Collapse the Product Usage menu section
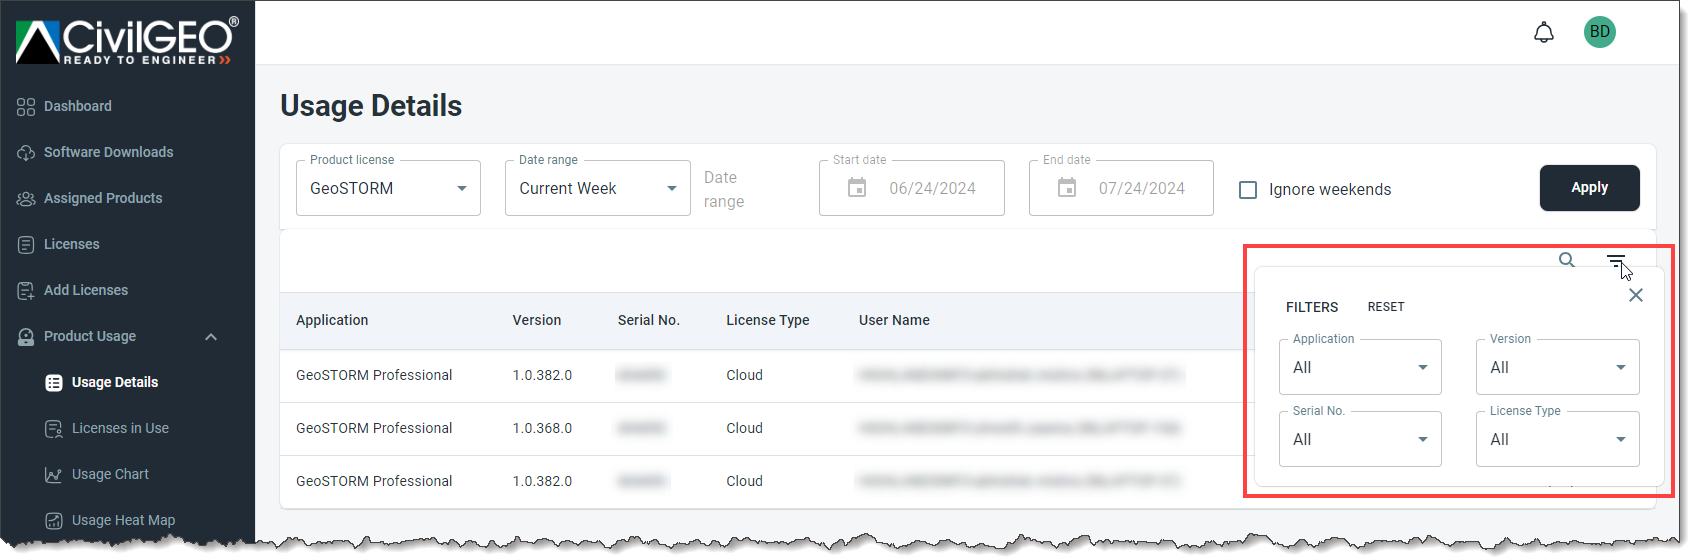1694x560 pixels. [211, 337]
